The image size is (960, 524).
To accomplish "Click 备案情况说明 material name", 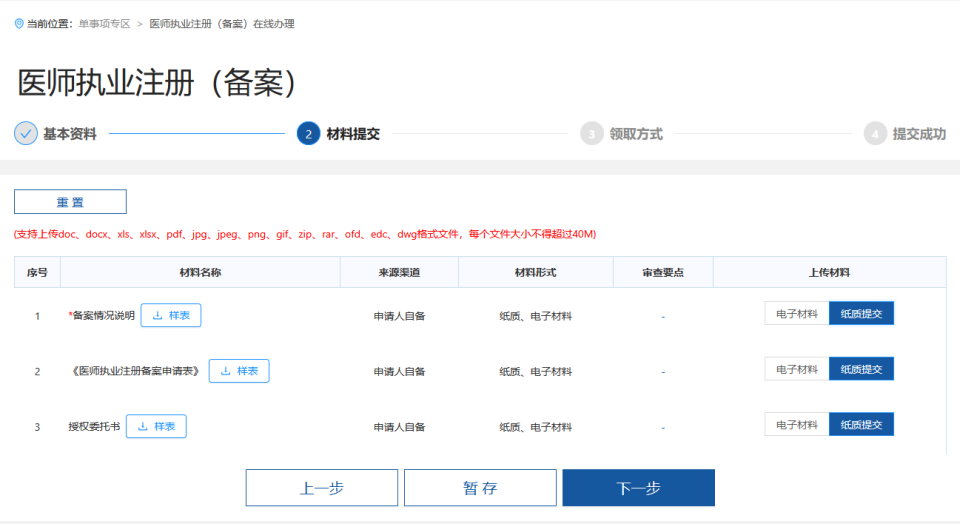I will [x=102, y=315].
